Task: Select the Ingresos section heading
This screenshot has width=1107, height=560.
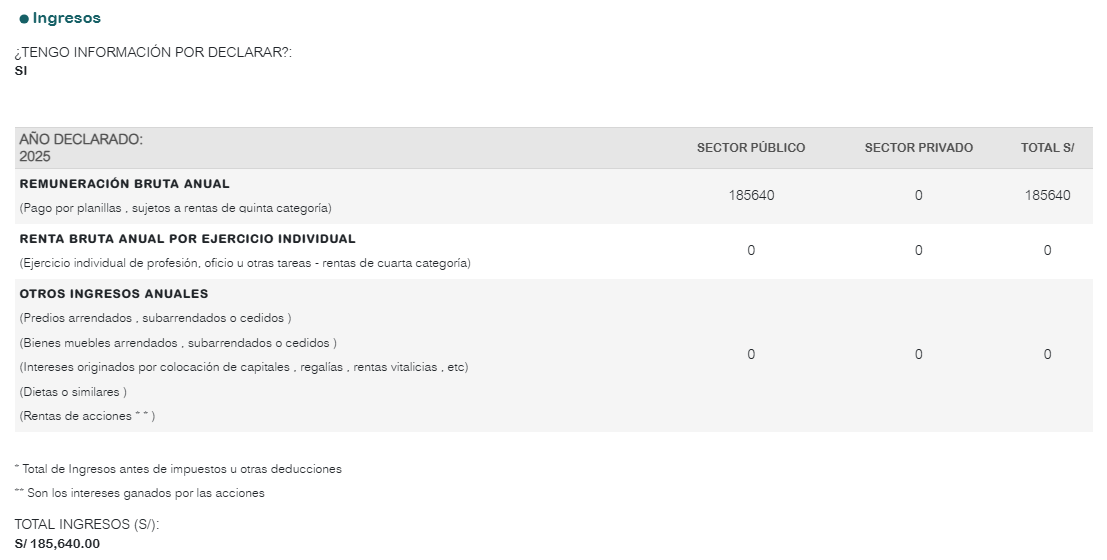Action: 66,18
